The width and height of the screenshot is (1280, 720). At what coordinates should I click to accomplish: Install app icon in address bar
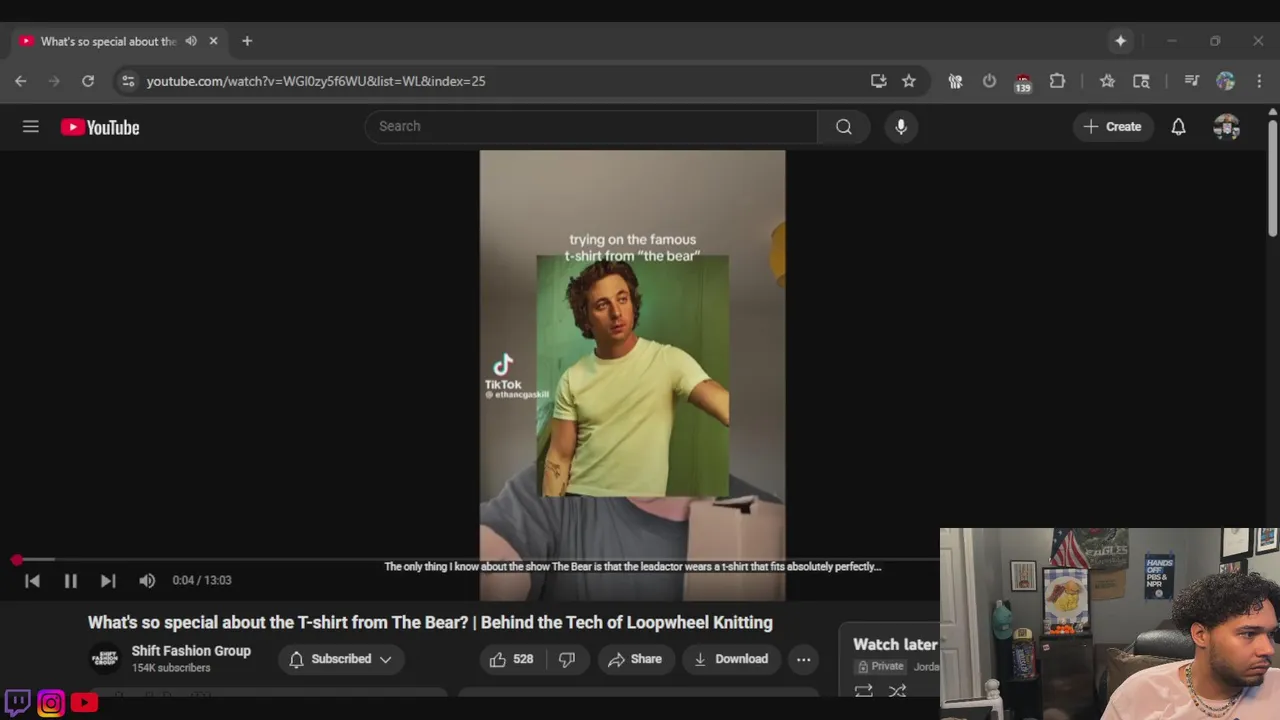pos(878,81)
